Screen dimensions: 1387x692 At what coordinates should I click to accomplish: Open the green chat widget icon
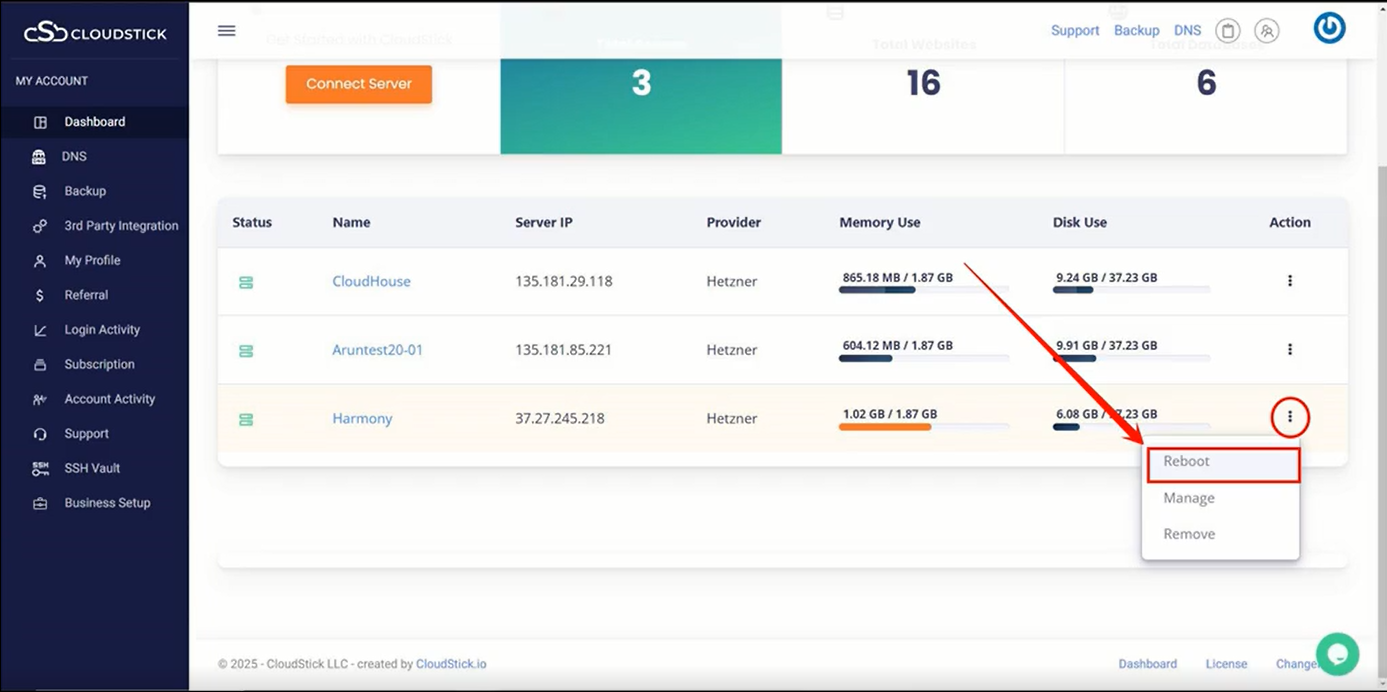click(x=1337, y=654)
